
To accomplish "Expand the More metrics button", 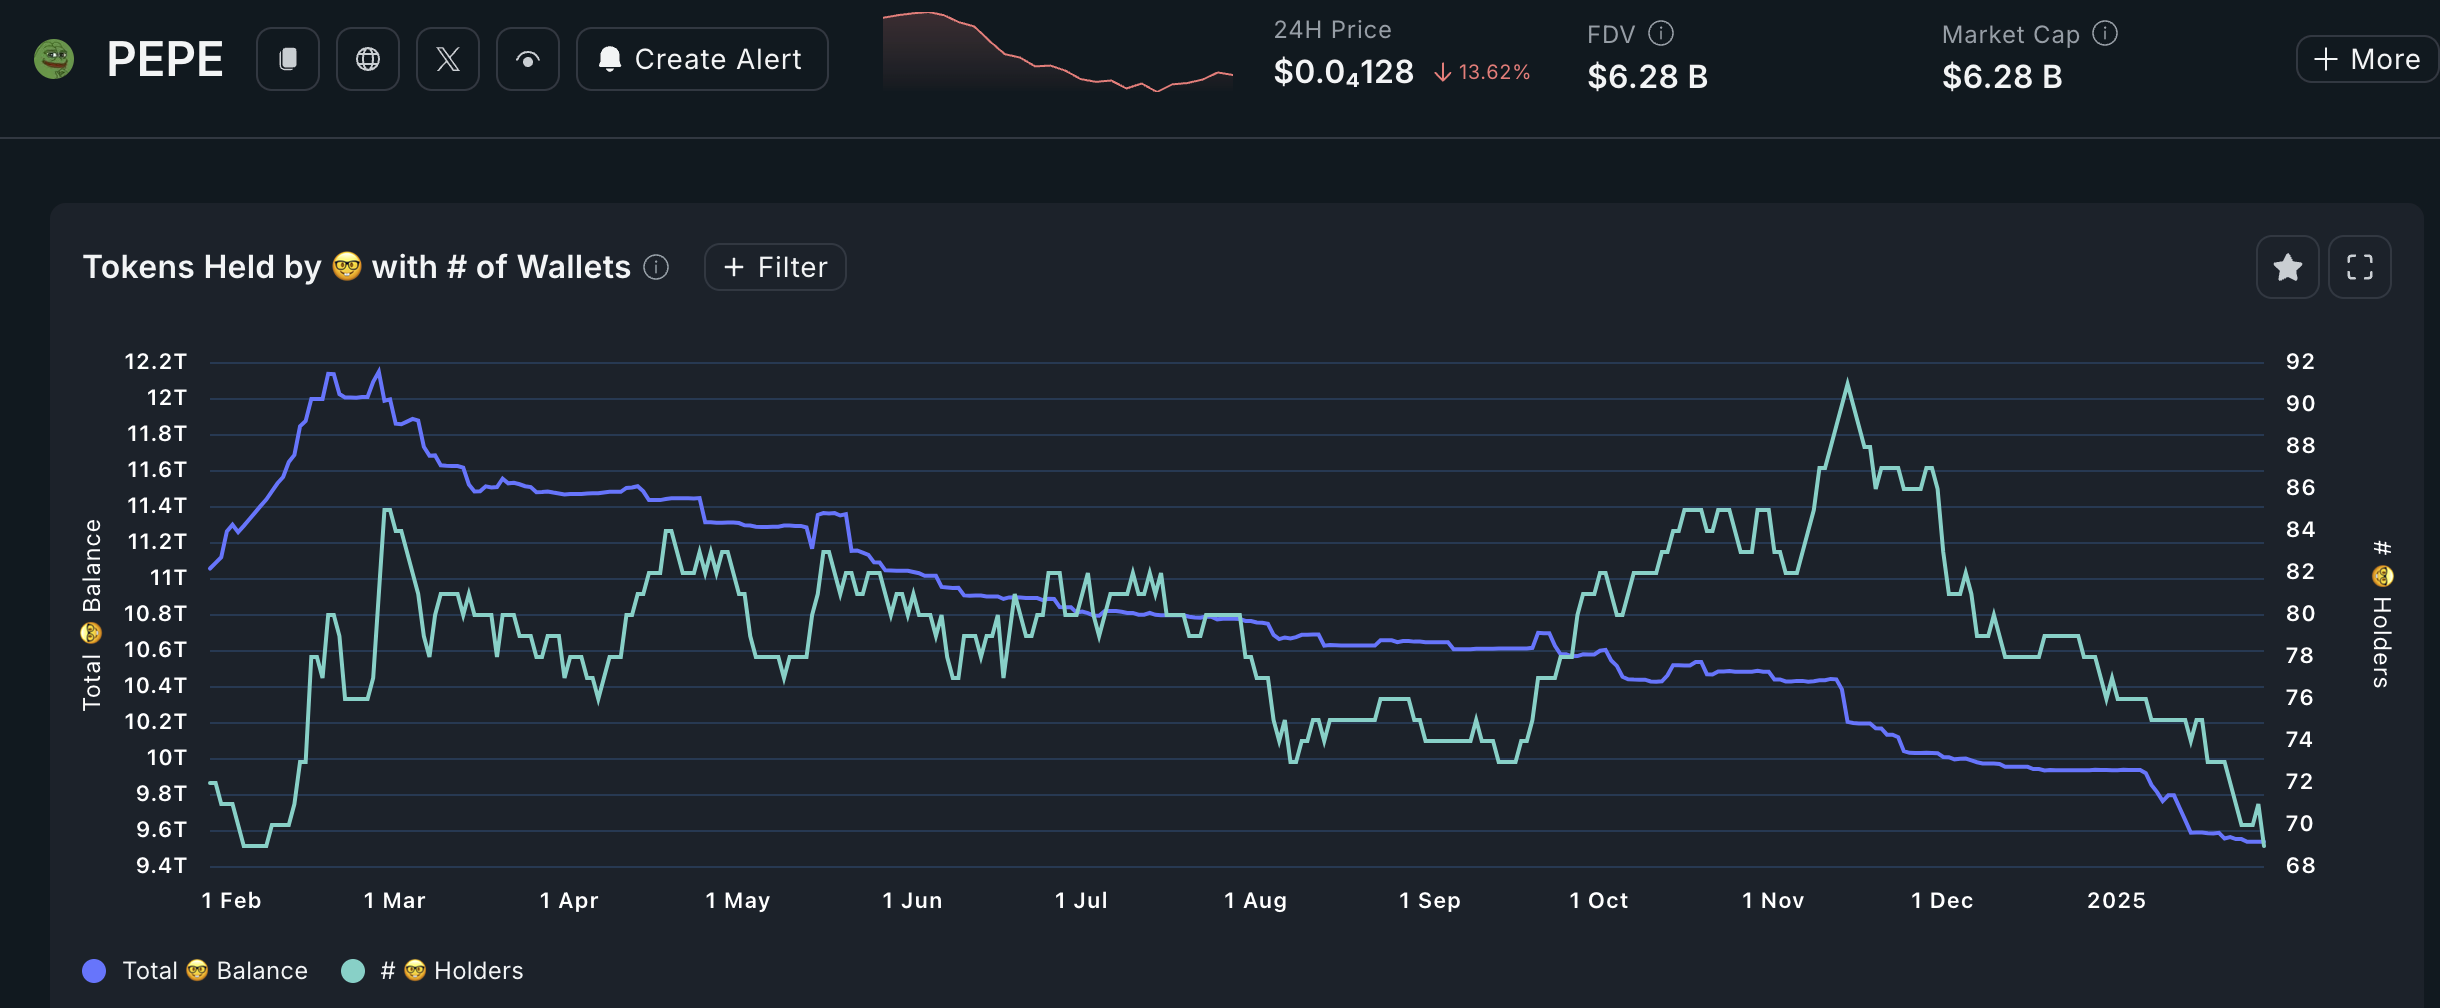I will click(2367, 59).
